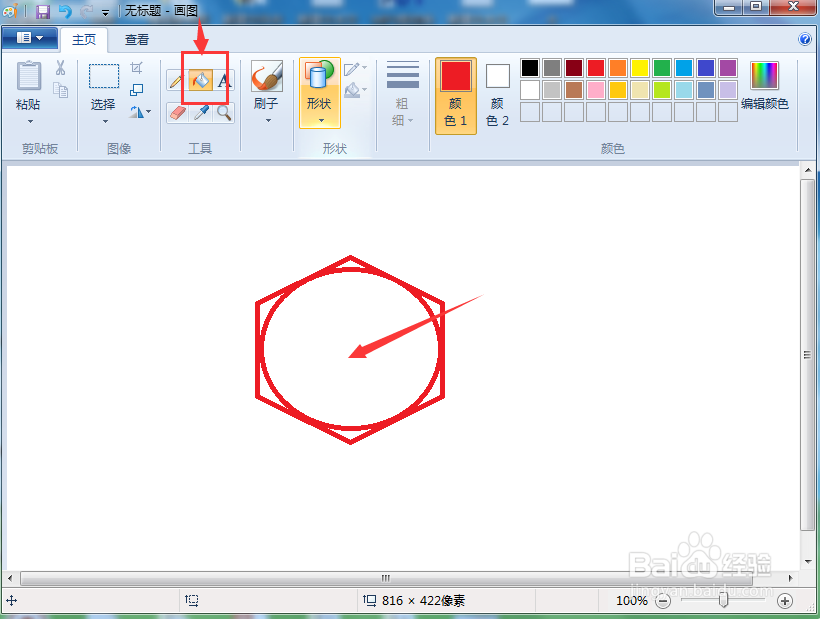Open the shape Outline dropdown
The width and height of the screenshot is (820, 619).
pos(356,68)
